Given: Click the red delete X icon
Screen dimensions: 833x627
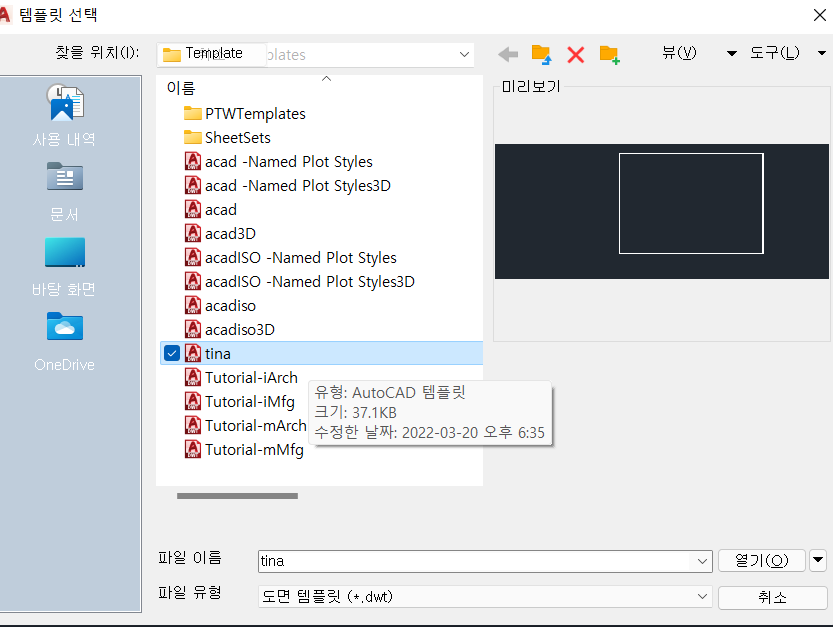Looking at the screenshot, I should (575, 54).
